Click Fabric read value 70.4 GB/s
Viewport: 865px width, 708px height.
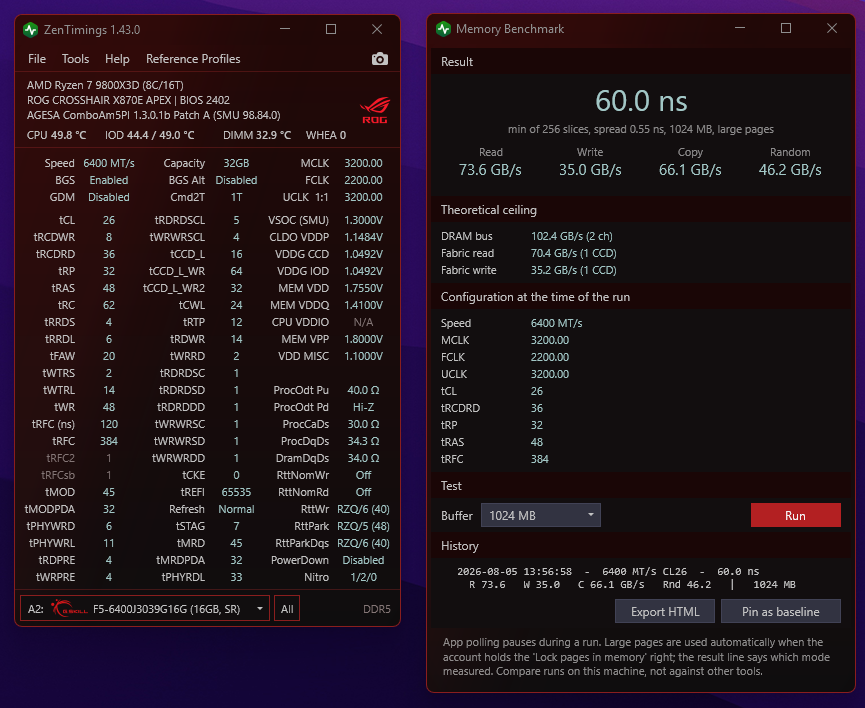[x=573, y=253]
